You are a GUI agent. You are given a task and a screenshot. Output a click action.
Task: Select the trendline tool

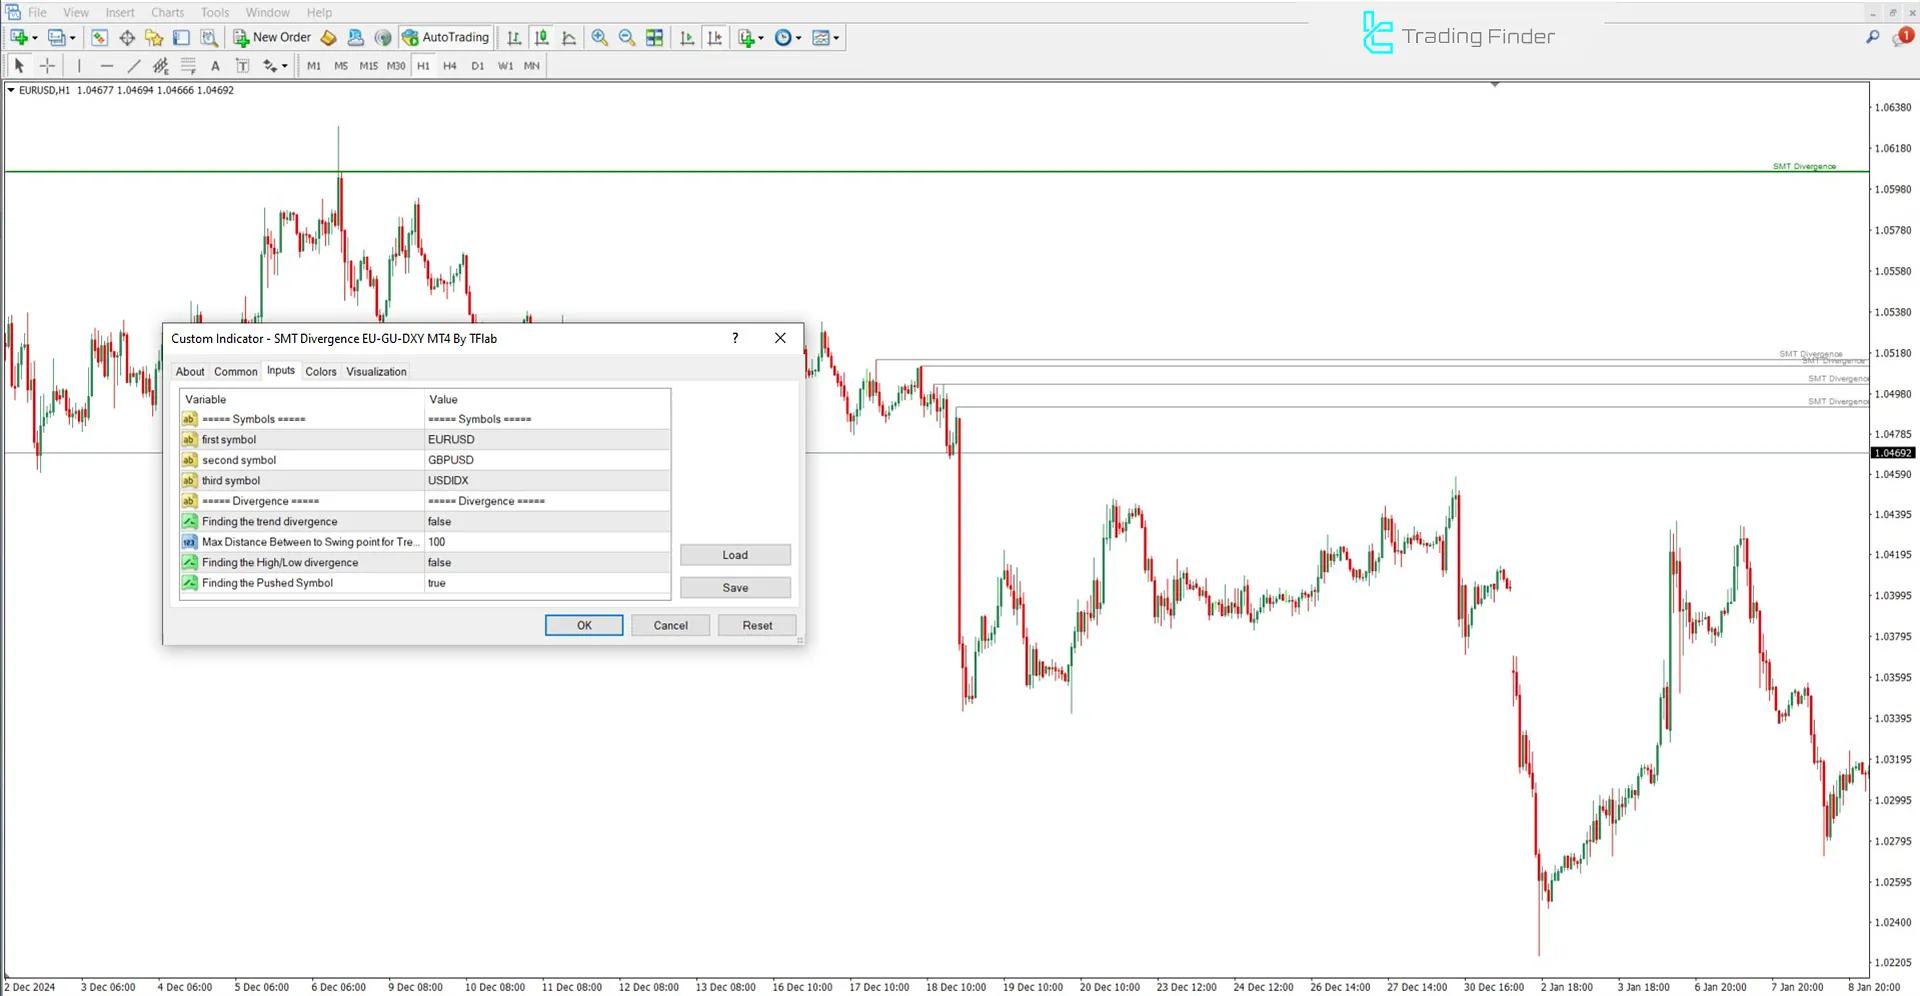click(x=133, y=66)
